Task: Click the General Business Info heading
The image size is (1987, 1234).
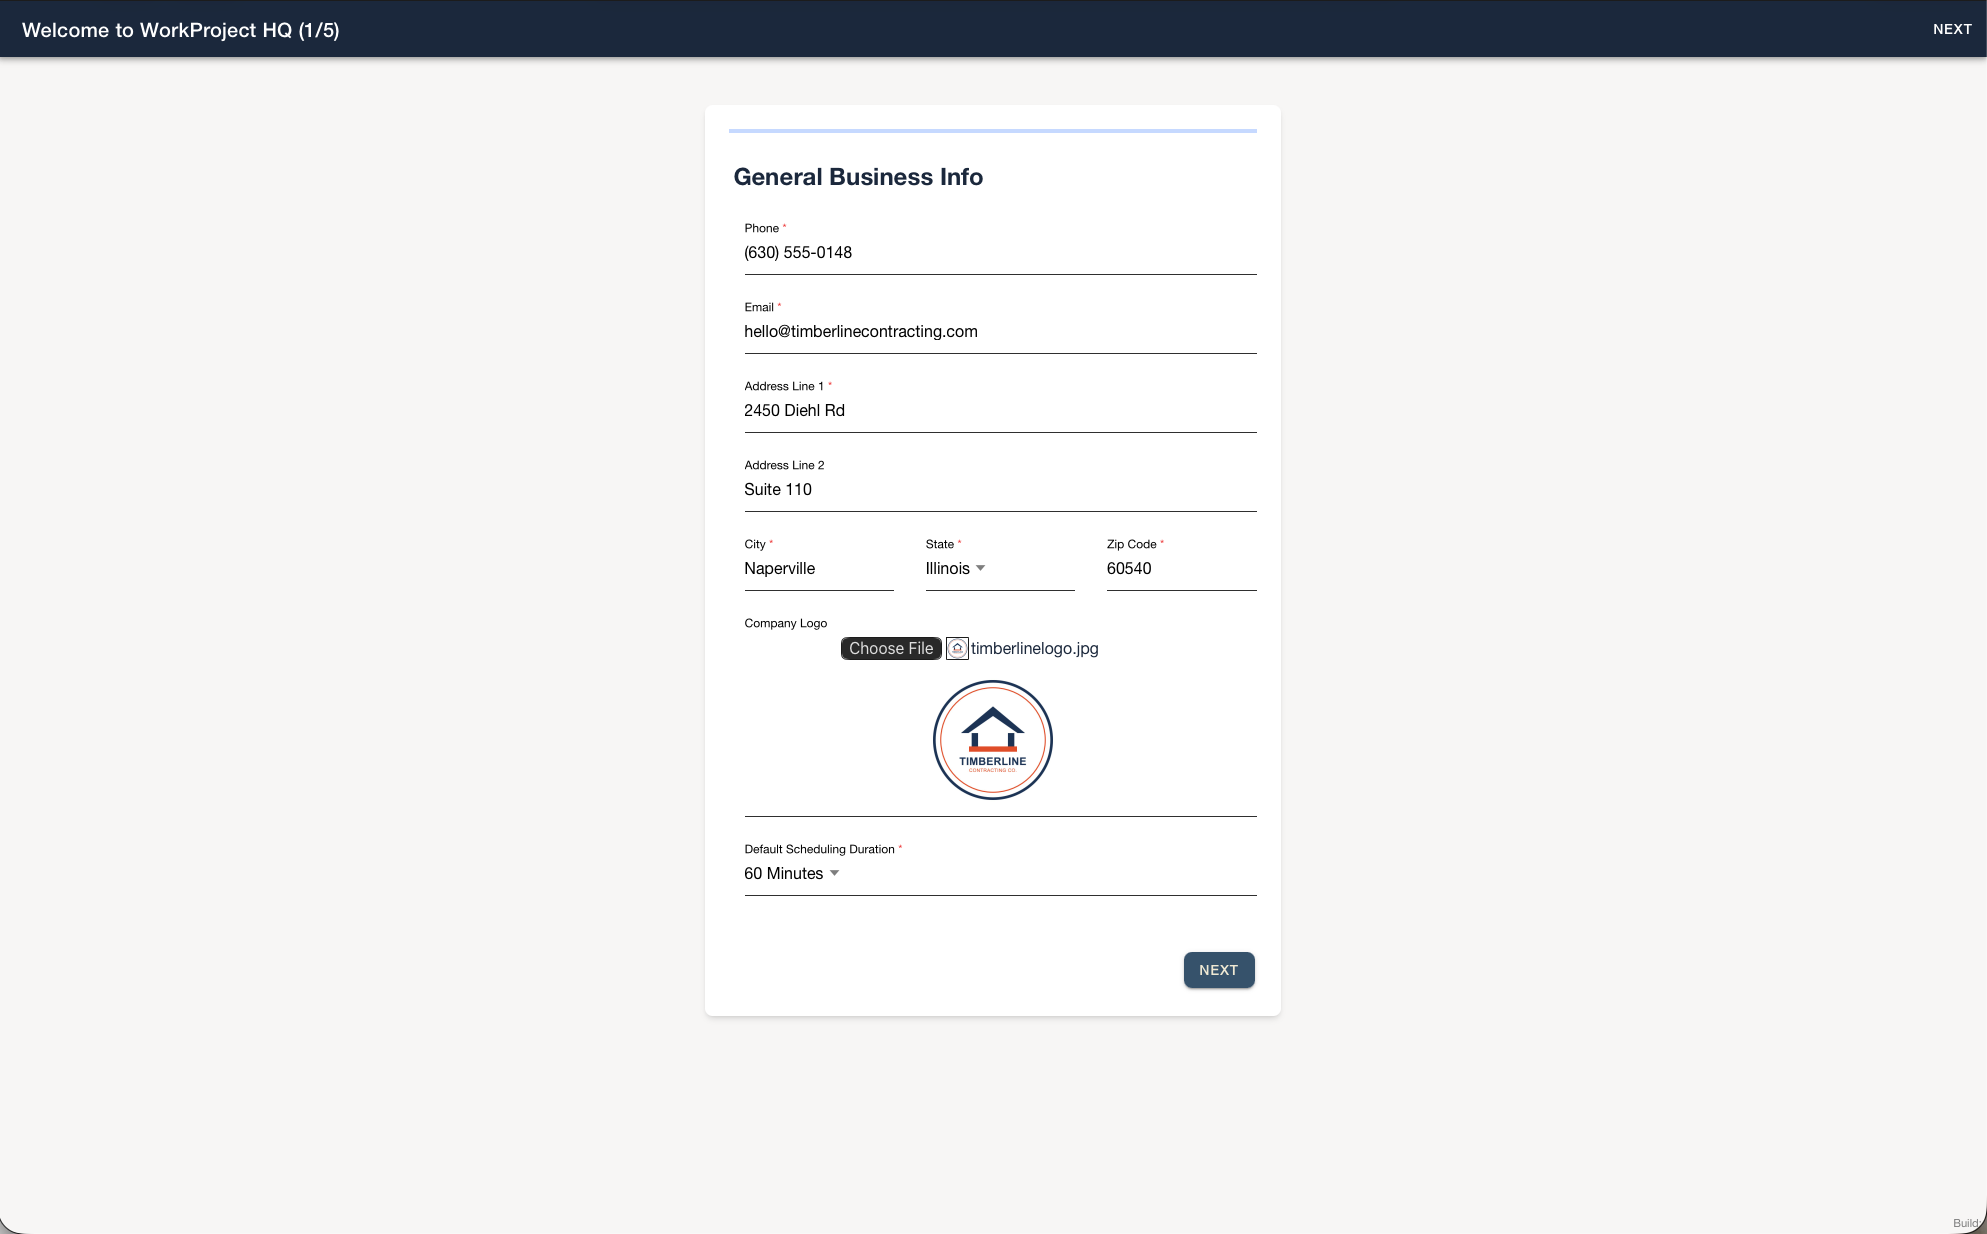Action: coord(858,177)
